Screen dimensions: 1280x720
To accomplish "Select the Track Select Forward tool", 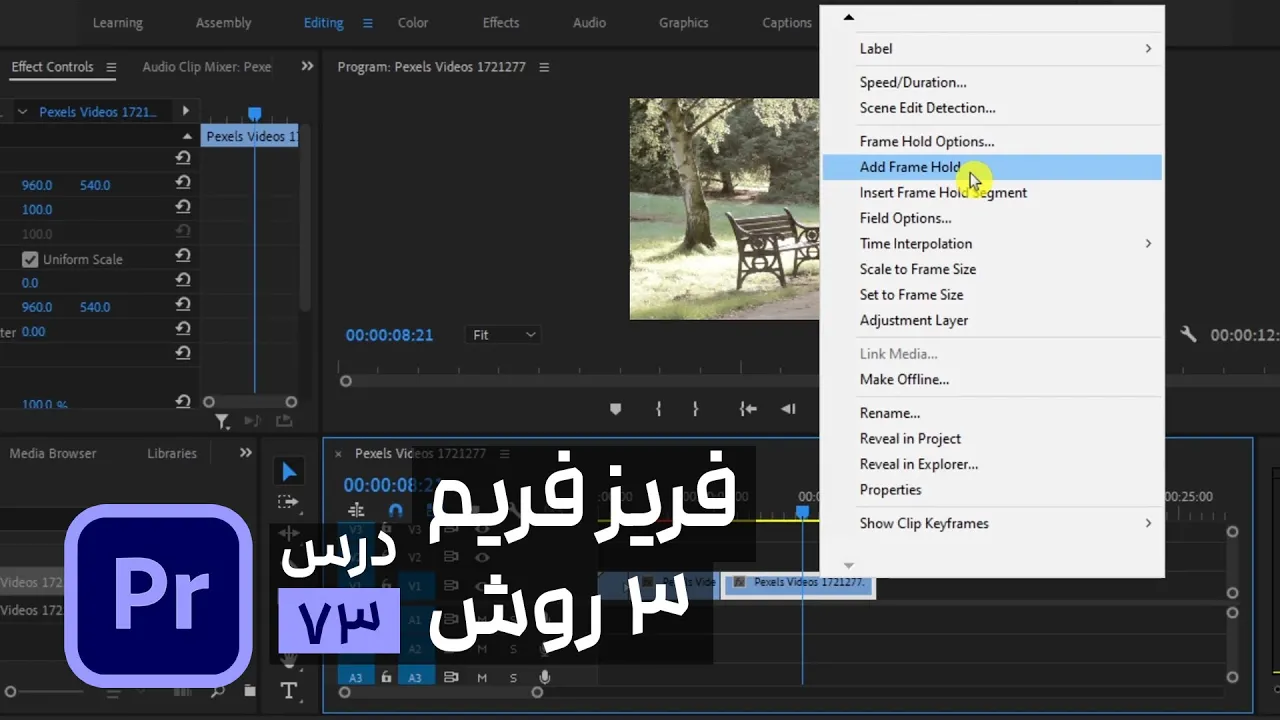I will pyautogui.click(x=289, y=502).
